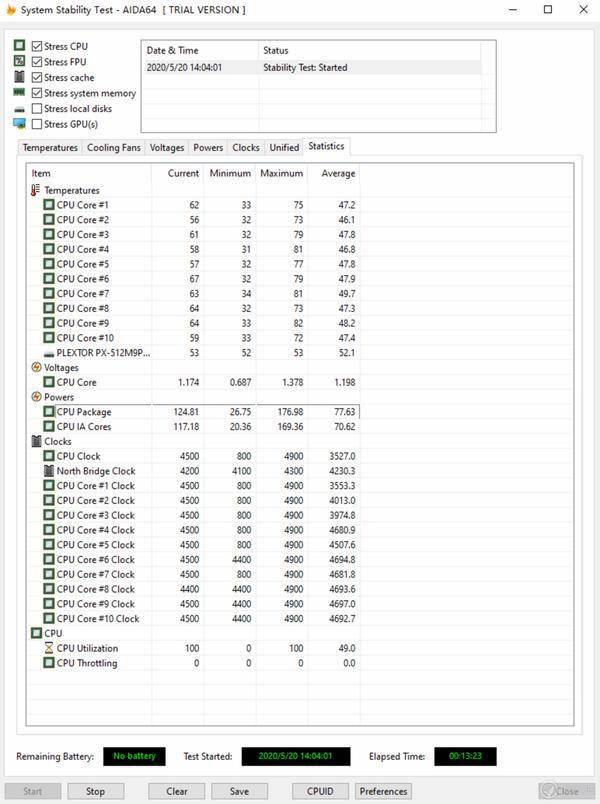Switch to the Powers tab
The image size is (600, 804).
coord(208,148)
